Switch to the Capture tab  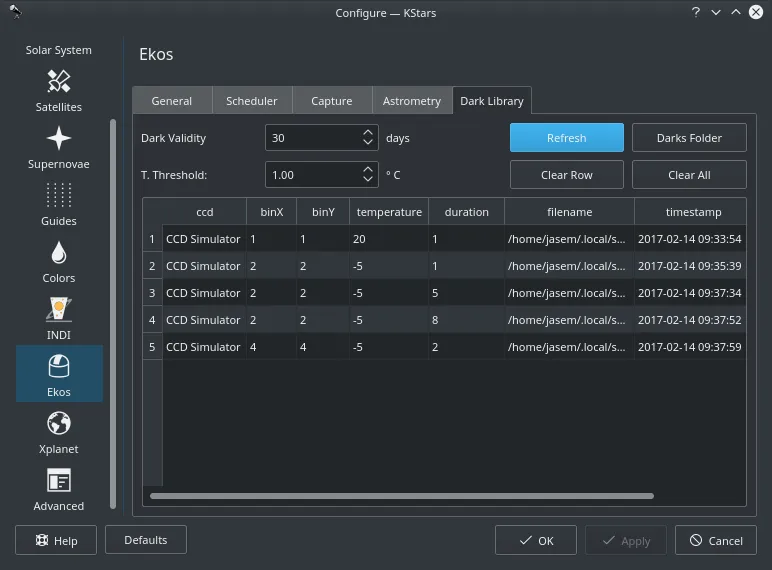[332, 101]
